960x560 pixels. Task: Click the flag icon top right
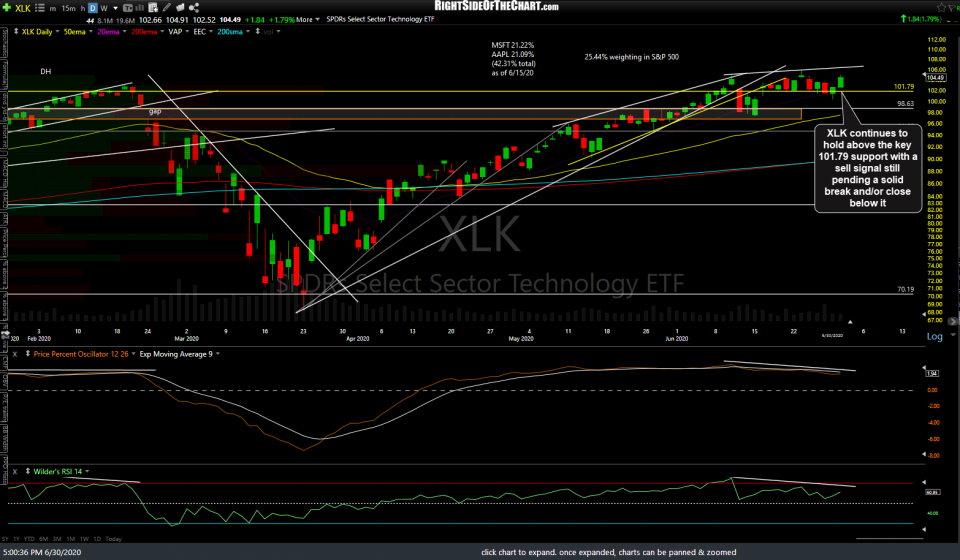pos(953,7)
